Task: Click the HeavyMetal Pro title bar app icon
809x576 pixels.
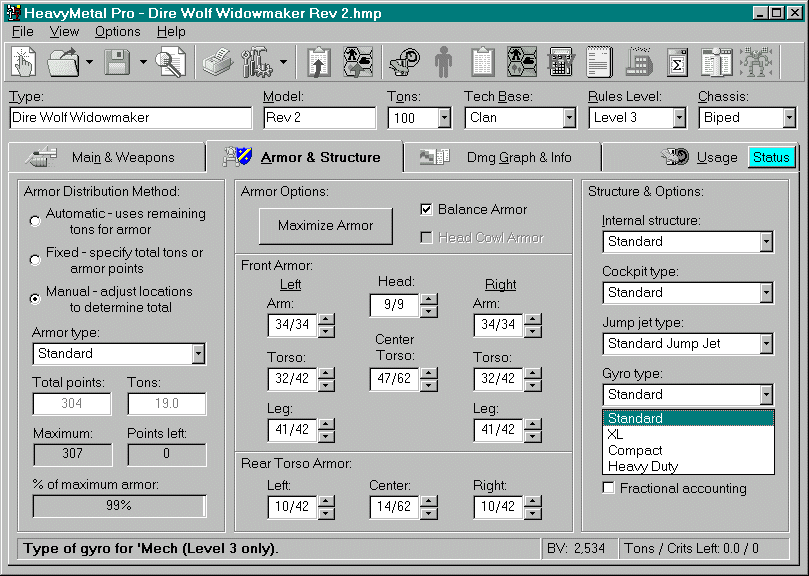Action: point(13,12)
